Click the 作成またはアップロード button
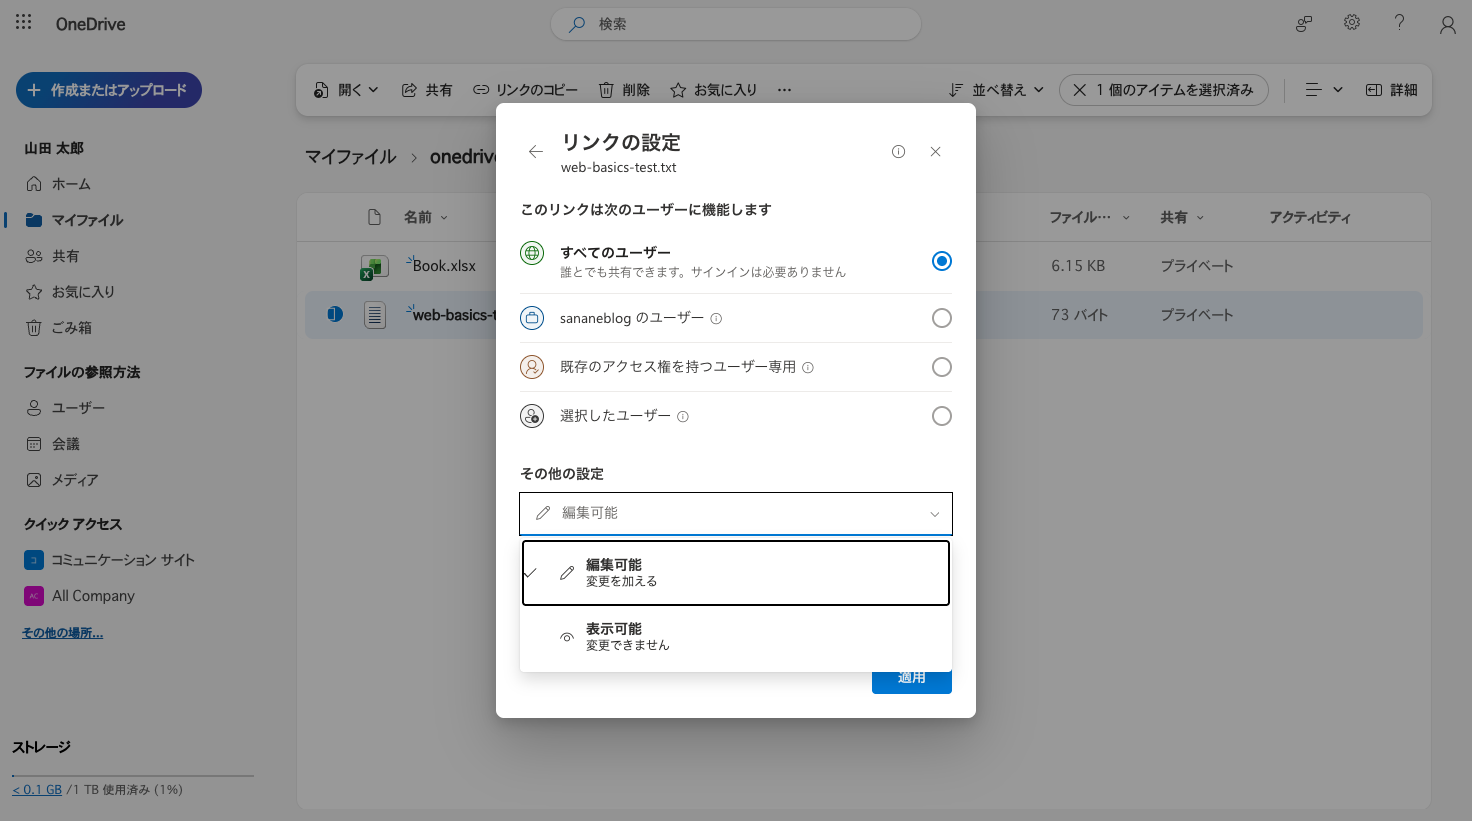 (x=109, y=90)
